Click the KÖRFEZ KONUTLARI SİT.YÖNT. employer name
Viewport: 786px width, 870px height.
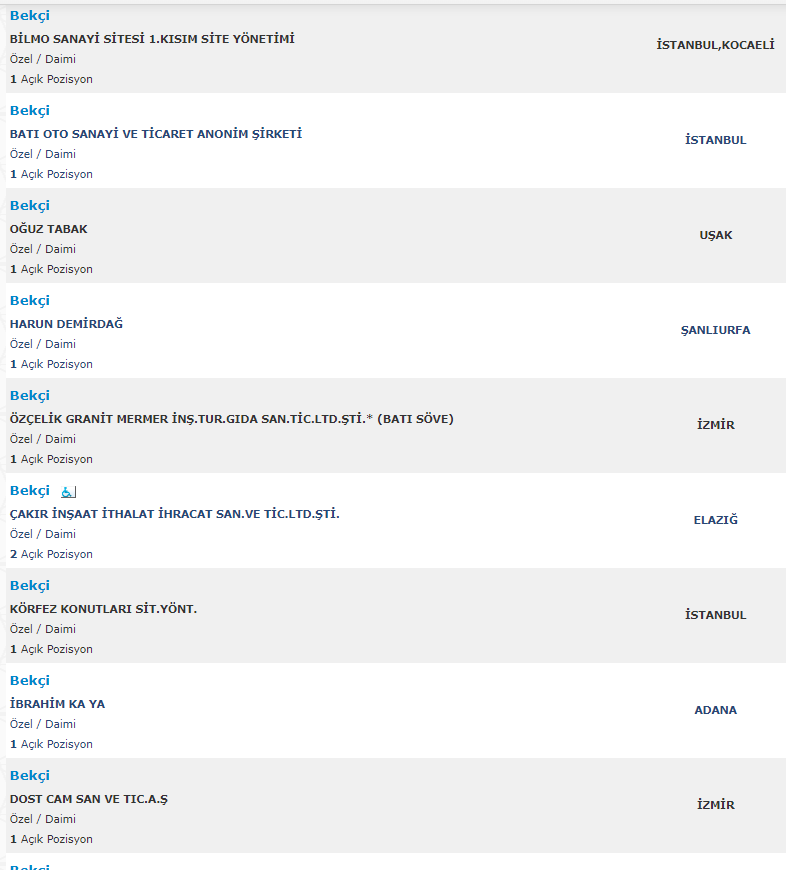click(x=103, y=609)
